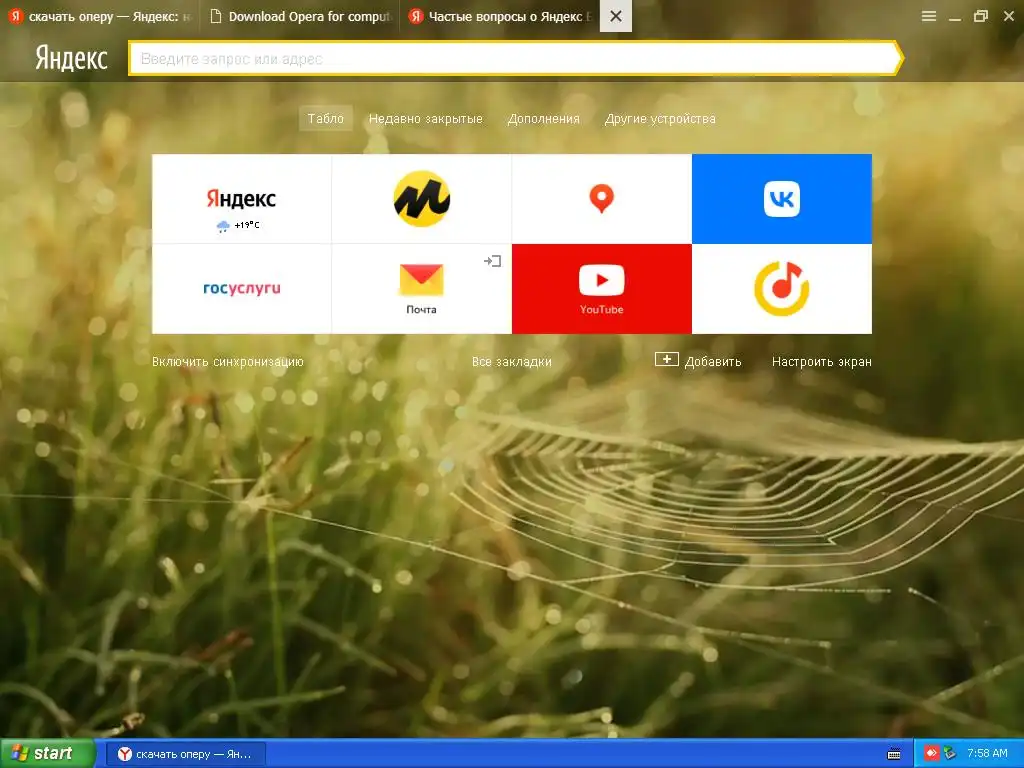Open the Yandex tile with weather

pyautogui.click(x=242, y=199)
